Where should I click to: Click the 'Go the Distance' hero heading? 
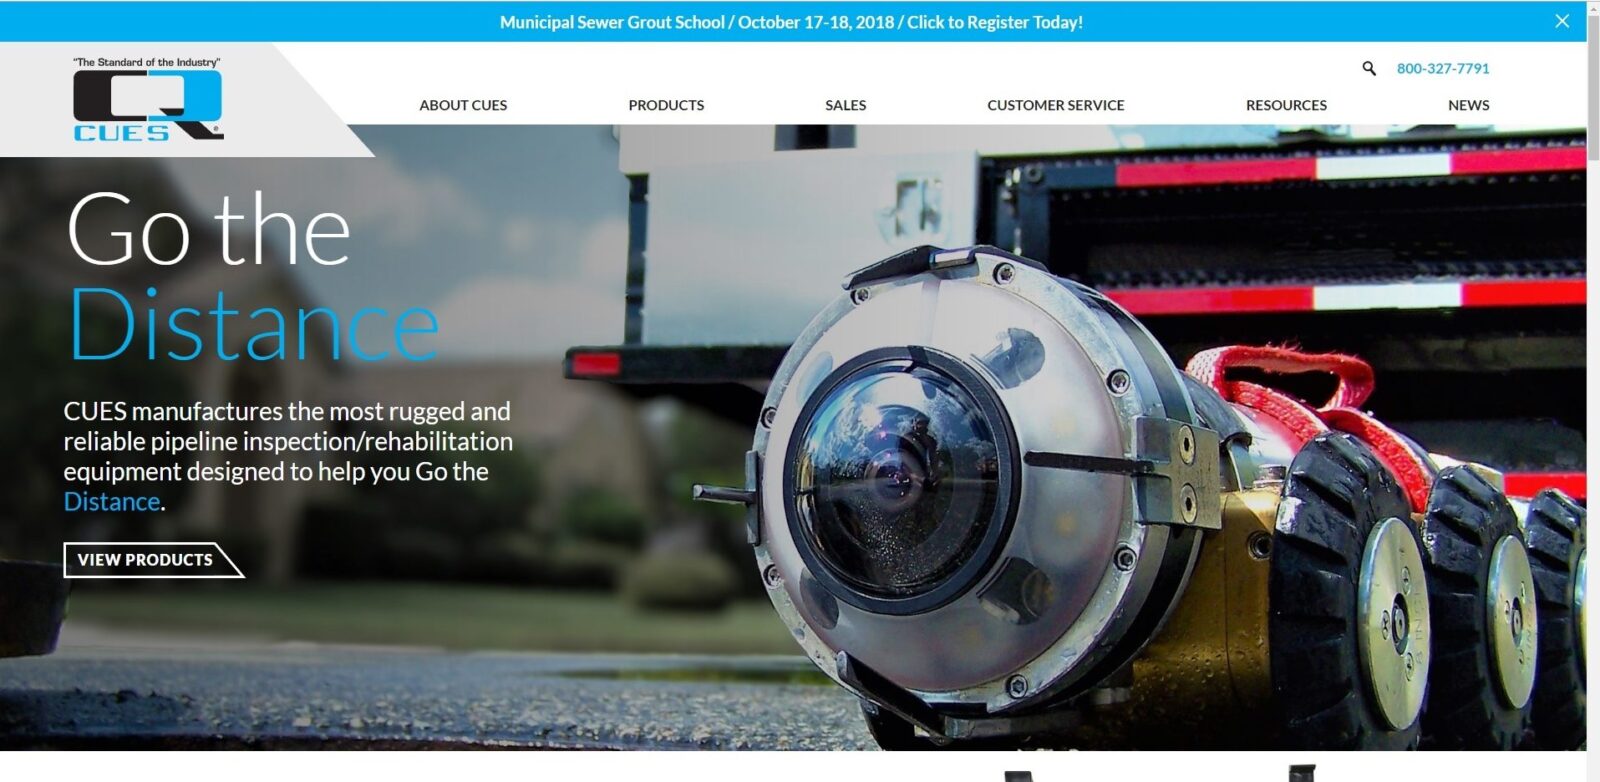pyautogui.click(x=253, y=277)
